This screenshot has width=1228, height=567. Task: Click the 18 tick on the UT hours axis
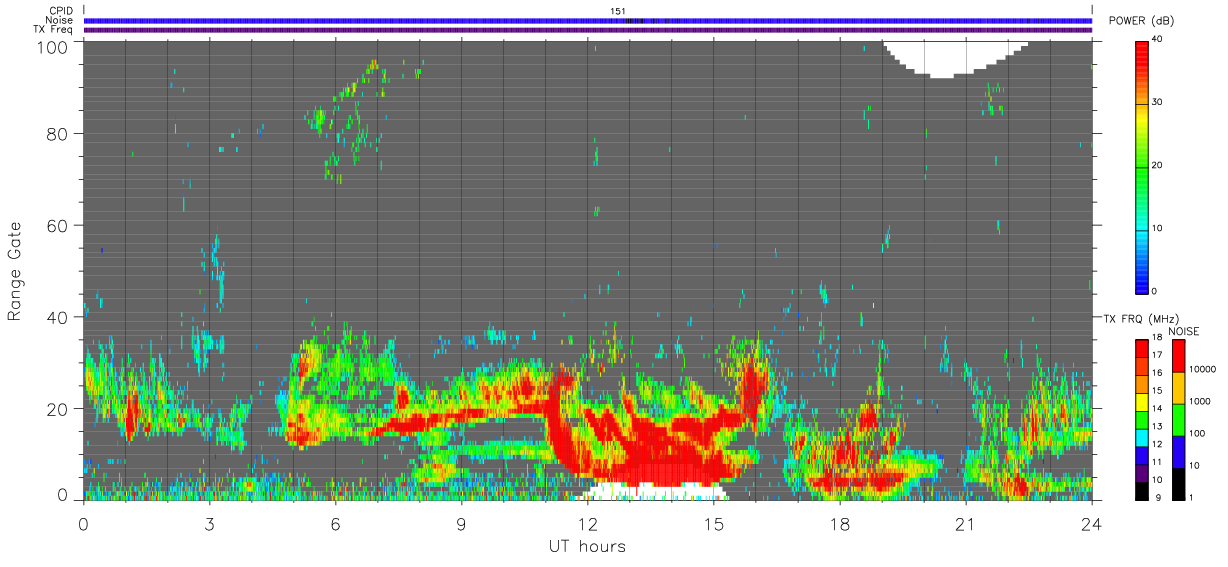840,524
